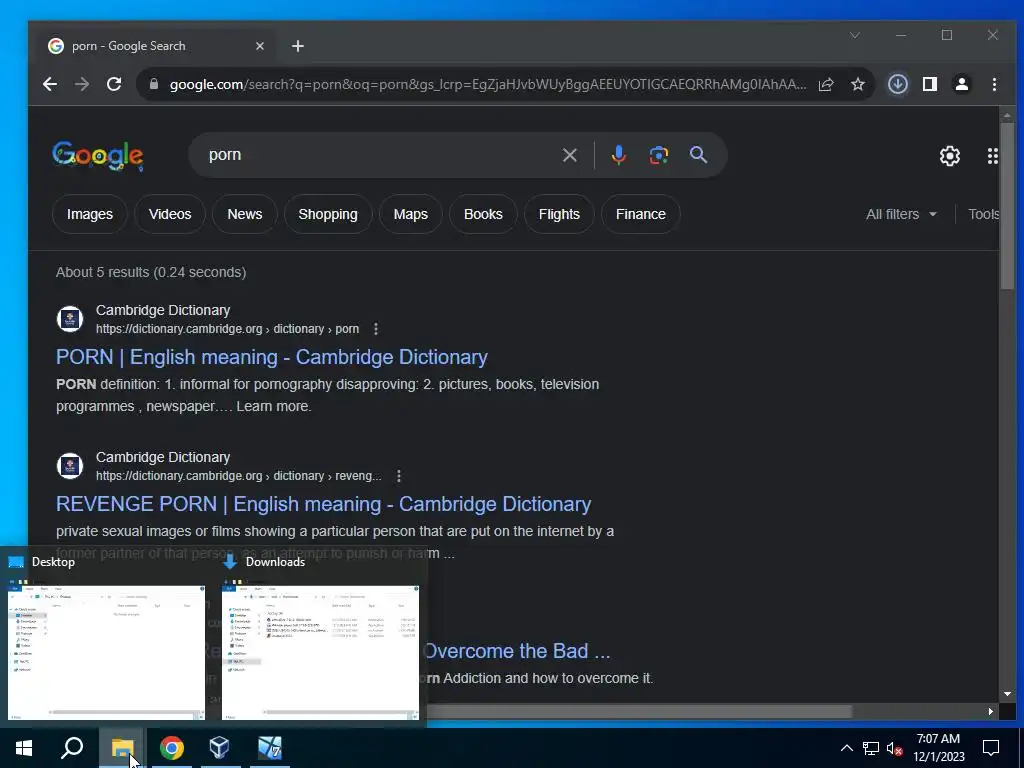1024x768 pixels.
Task: Open Google quick settings gear
Action: (x=950, y=155)
